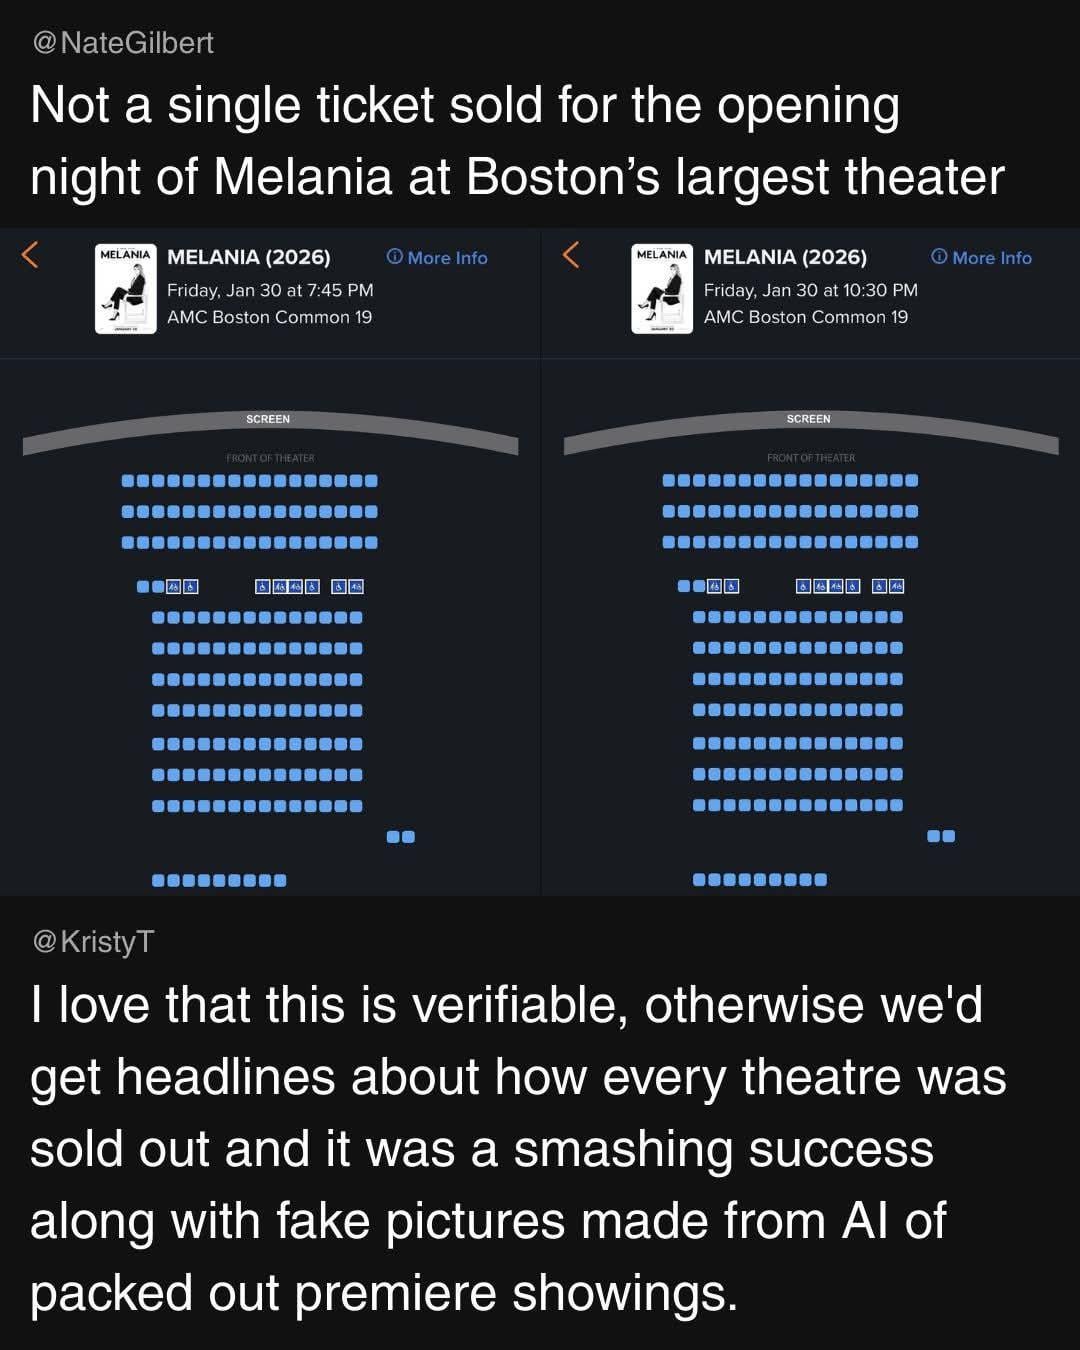The image size is (1080, 1350).
Task: Open More Info for the 7:45 PM showing
Action: coord(437,257)
